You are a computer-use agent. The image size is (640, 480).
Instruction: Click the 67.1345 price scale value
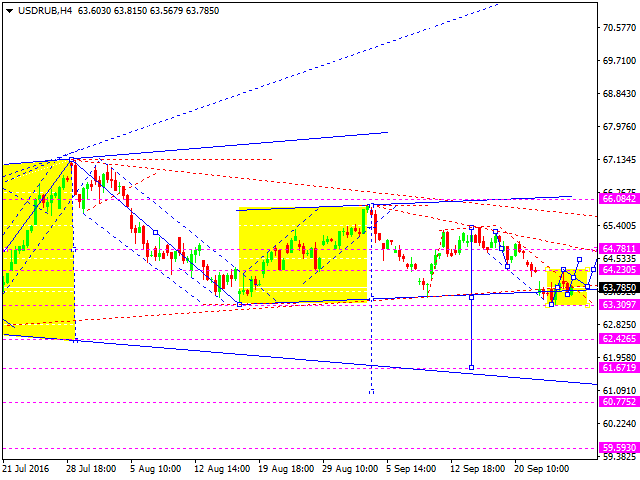click(x=619, y=160)
